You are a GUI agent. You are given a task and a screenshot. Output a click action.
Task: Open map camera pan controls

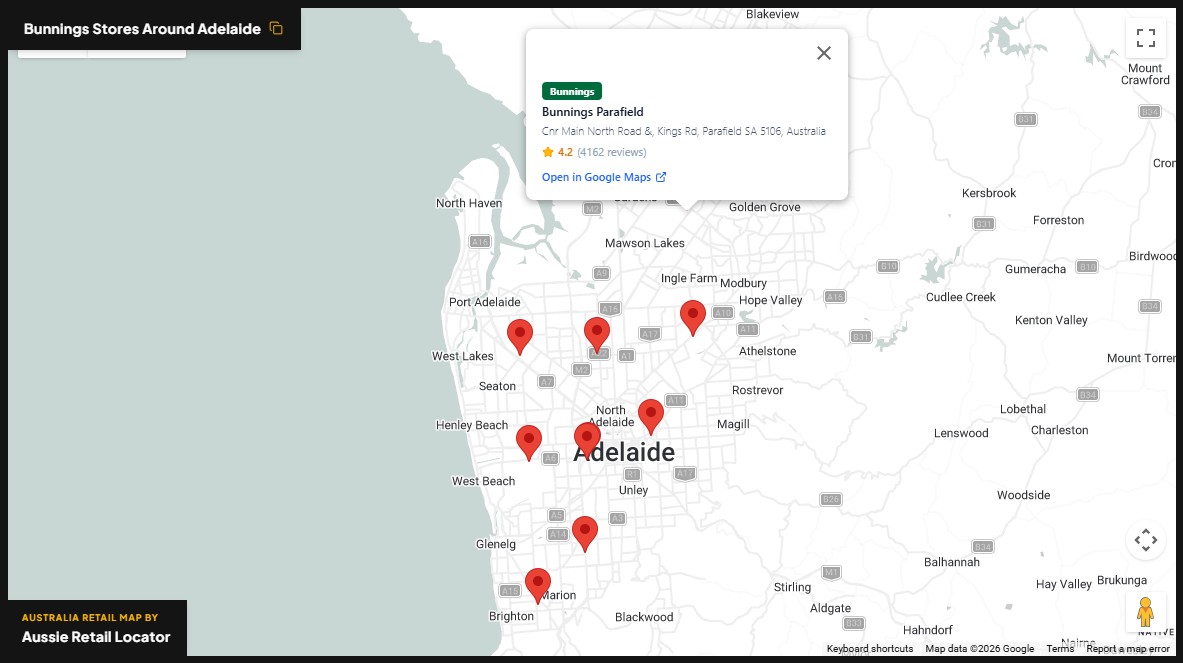[x=1145, y=540]
